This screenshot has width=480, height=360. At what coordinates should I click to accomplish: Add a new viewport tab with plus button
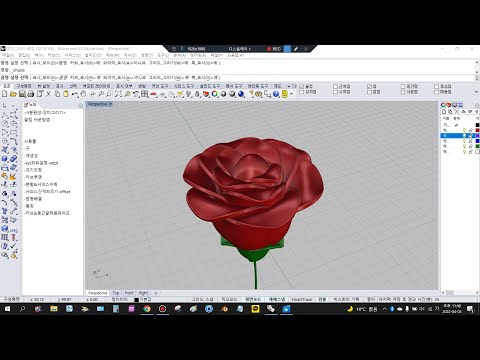[155, 293]
